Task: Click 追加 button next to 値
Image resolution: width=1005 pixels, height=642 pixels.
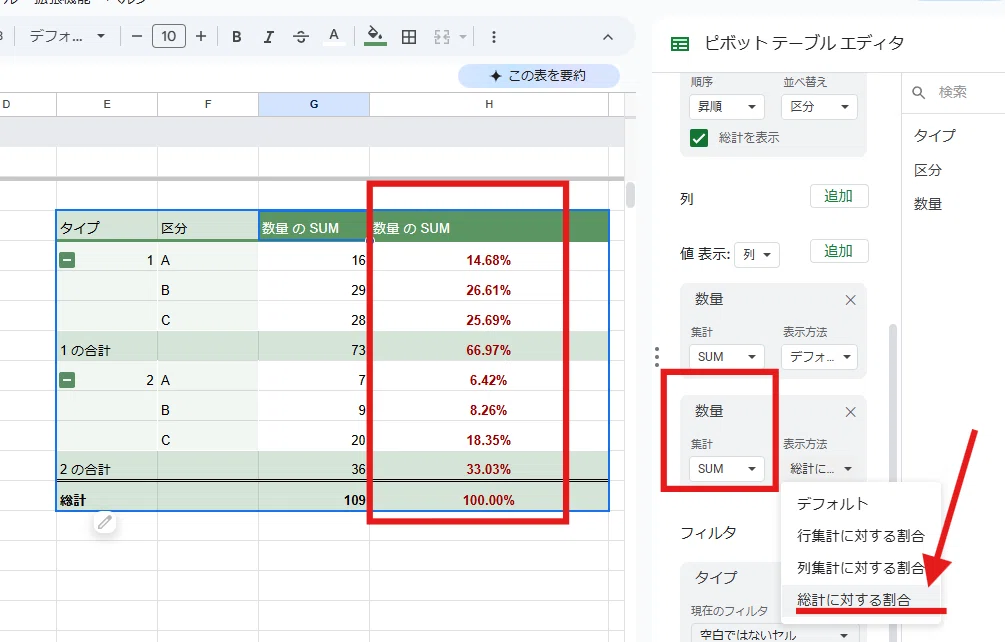Action: click(x=838, y=251)
